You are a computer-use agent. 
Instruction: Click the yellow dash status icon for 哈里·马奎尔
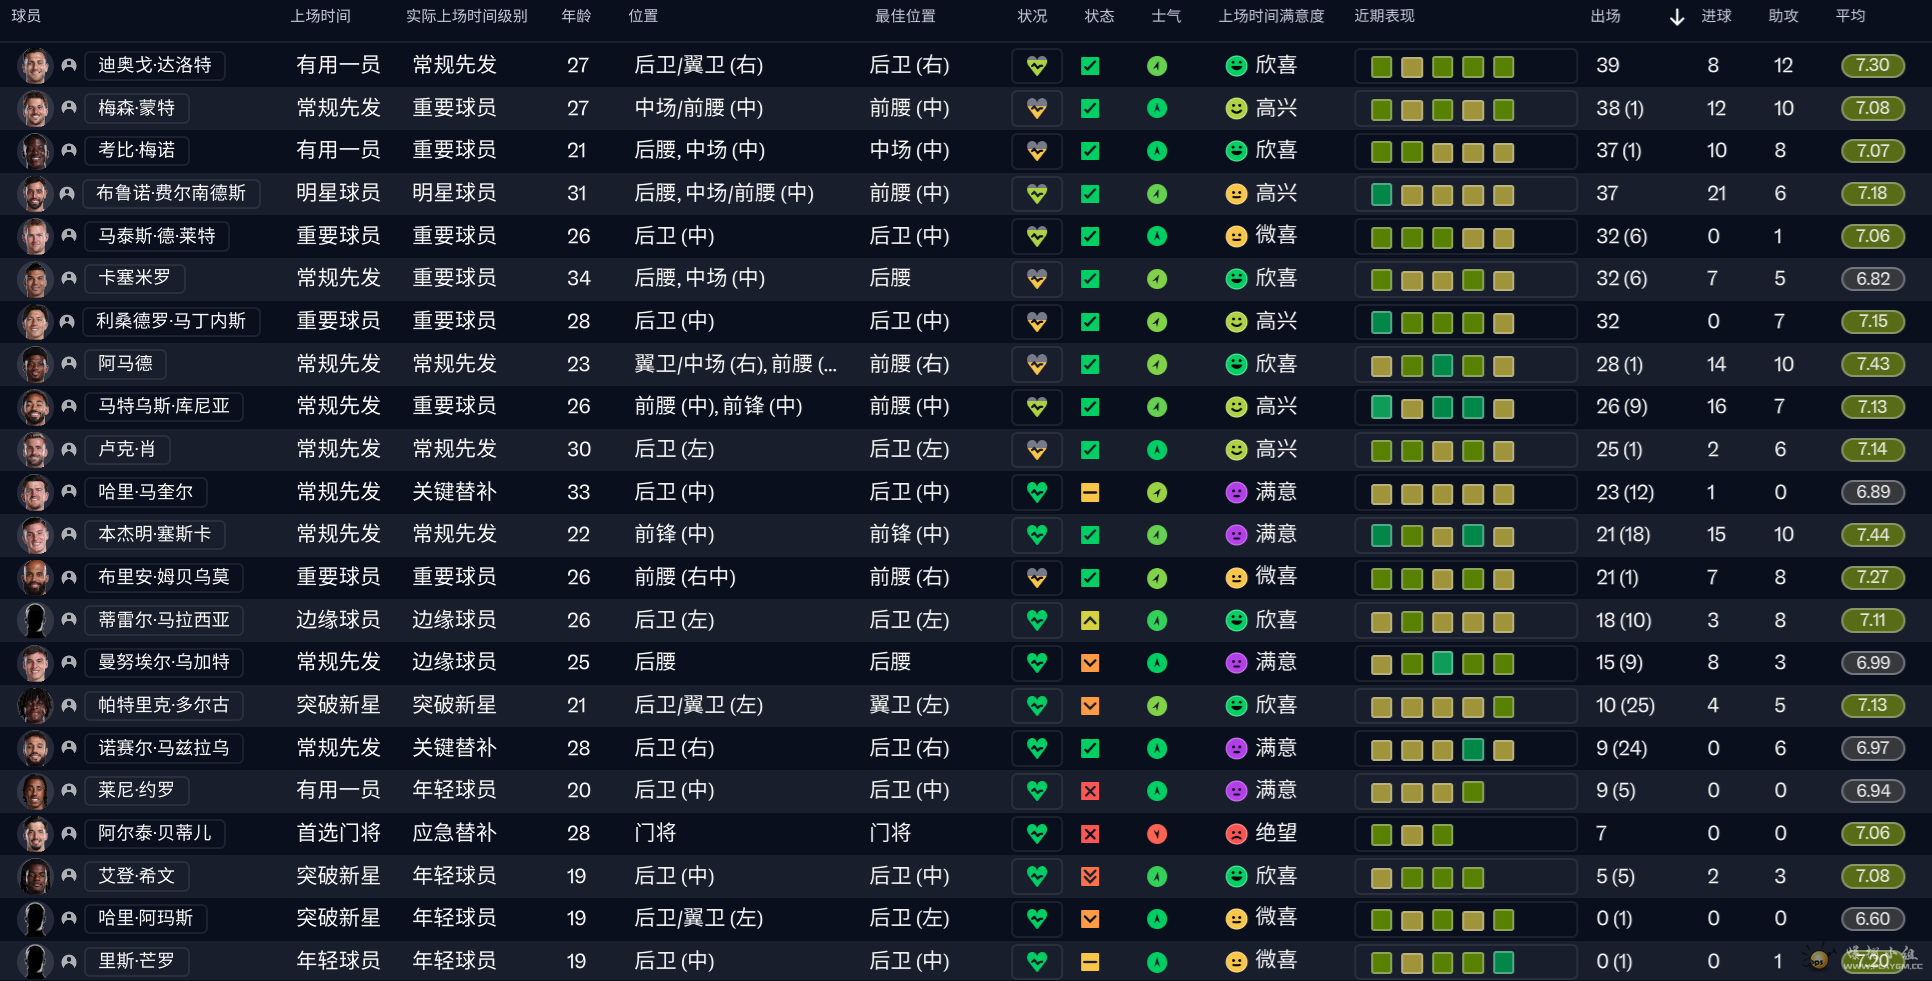click(1090, 493)
